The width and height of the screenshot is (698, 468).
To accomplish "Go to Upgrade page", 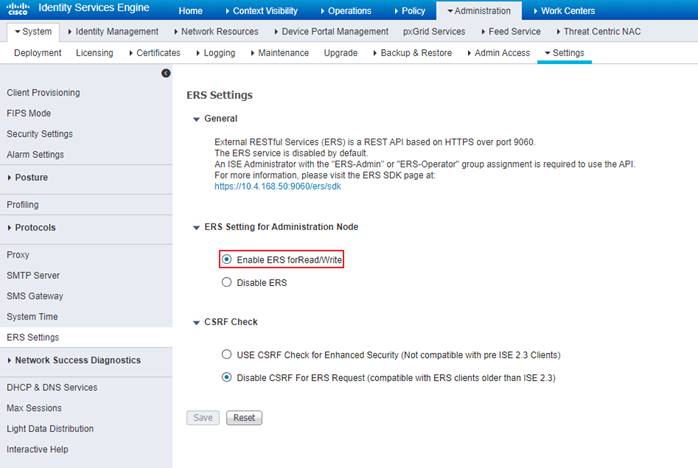I will [x=341, y=53].
